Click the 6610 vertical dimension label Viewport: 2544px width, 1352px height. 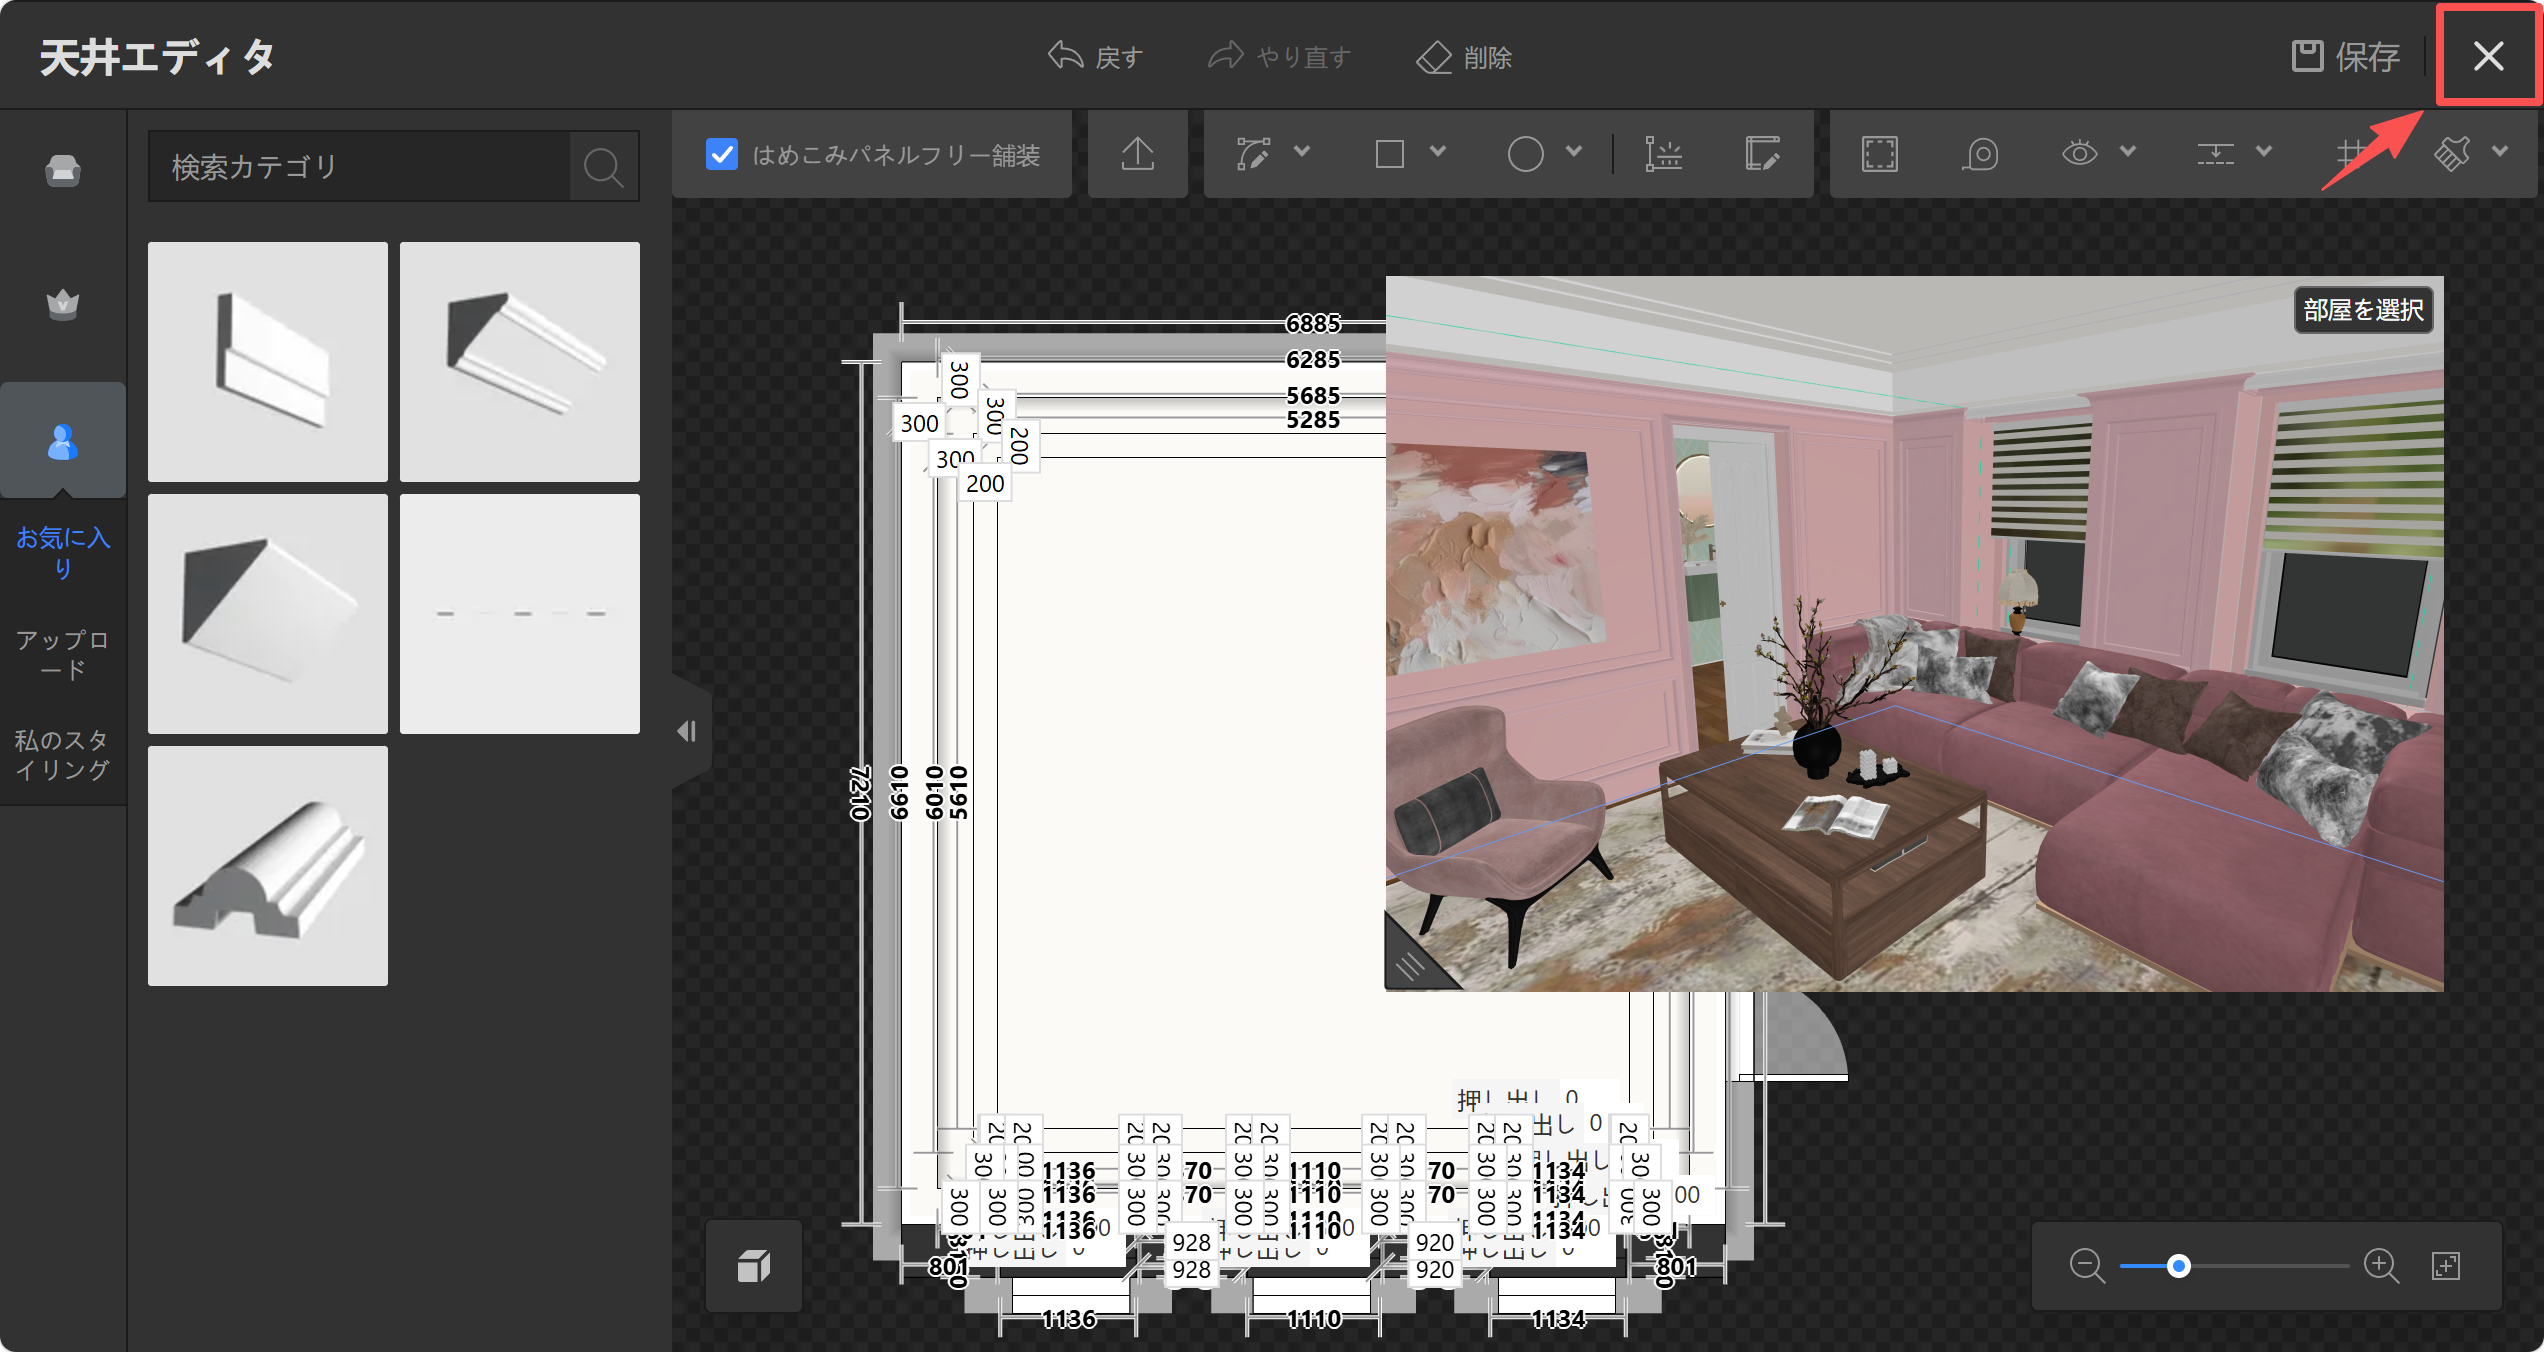pos(899,793)
